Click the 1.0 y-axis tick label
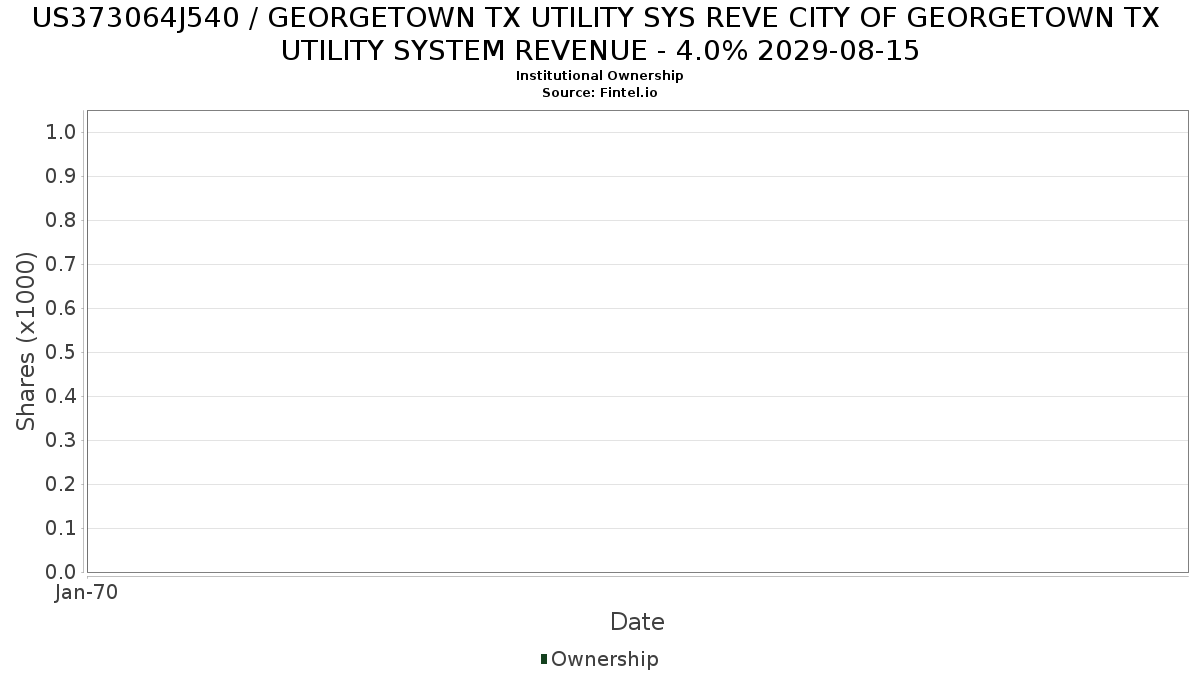 61,133
